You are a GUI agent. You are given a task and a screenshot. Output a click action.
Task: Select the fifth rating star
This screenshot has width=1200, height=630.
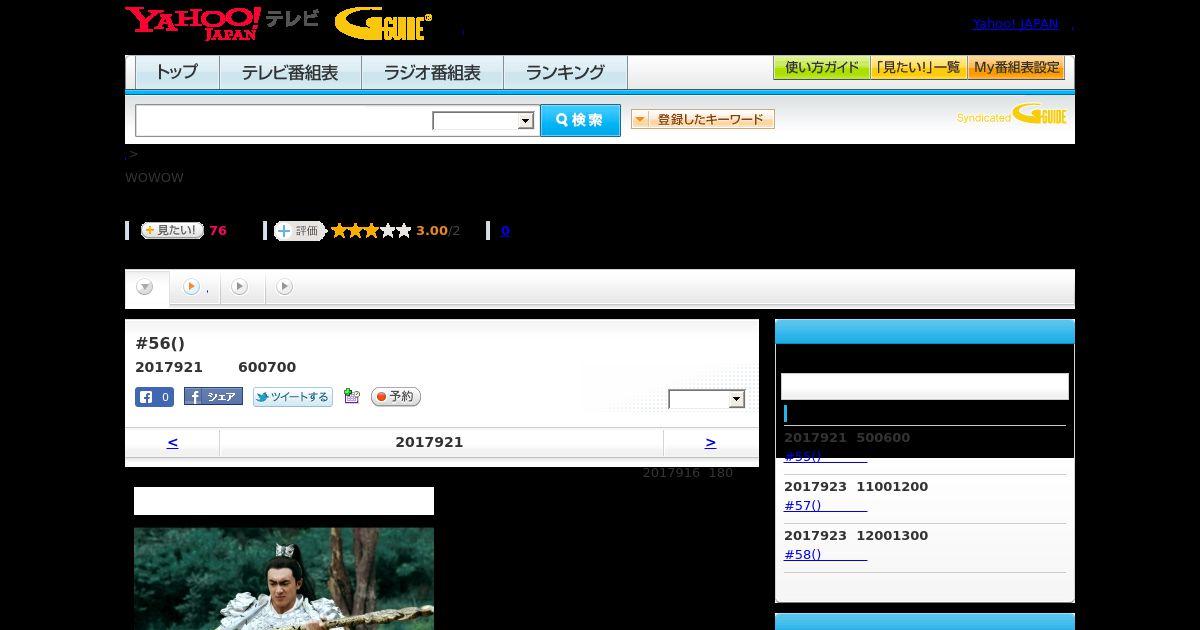click(x=404, y=231)
